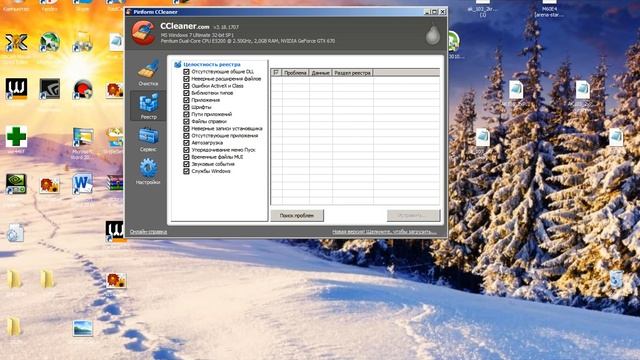This screenshot has width=640, height=360.
Task: Click the registry icon beside Целостность реестра
Action: pos(177,64)
